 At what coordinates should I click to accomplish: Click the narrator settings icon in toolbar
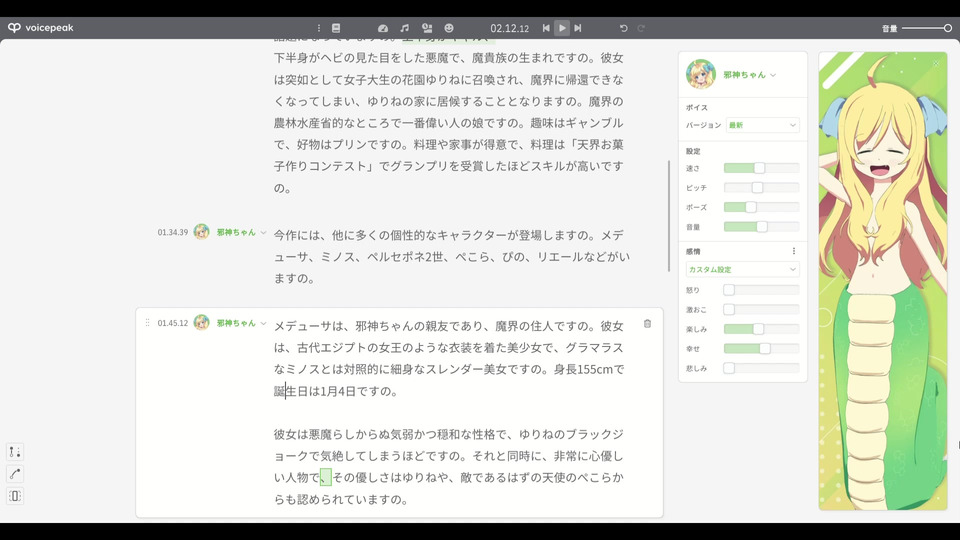point(427,28)
